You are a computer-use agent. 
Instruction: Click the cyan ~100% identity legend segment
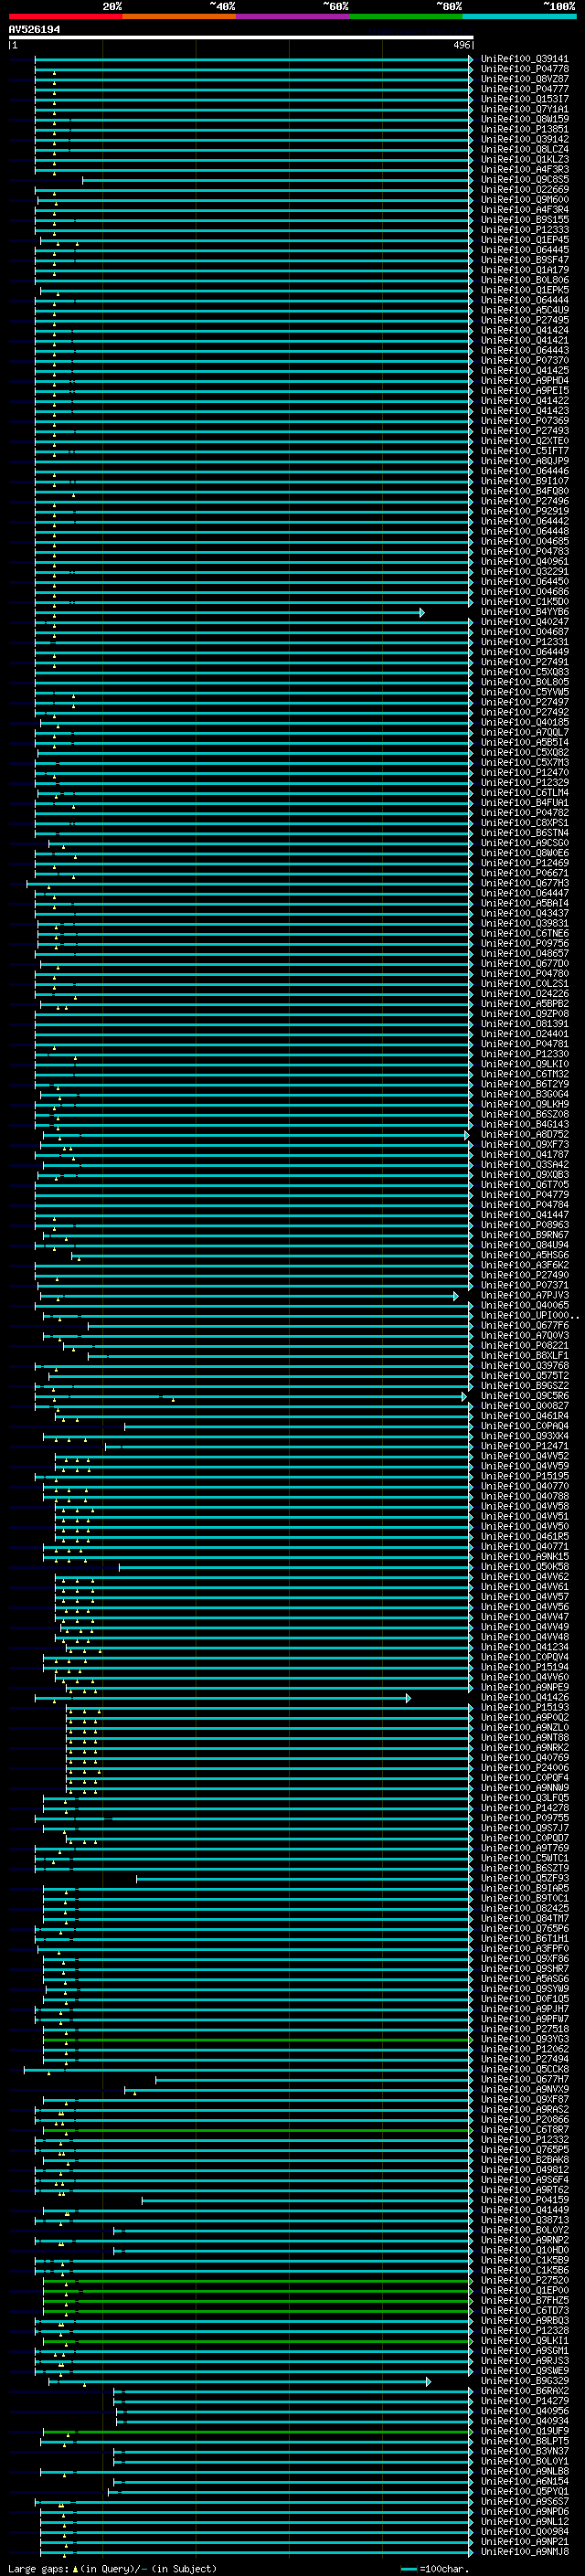point(519,16)
